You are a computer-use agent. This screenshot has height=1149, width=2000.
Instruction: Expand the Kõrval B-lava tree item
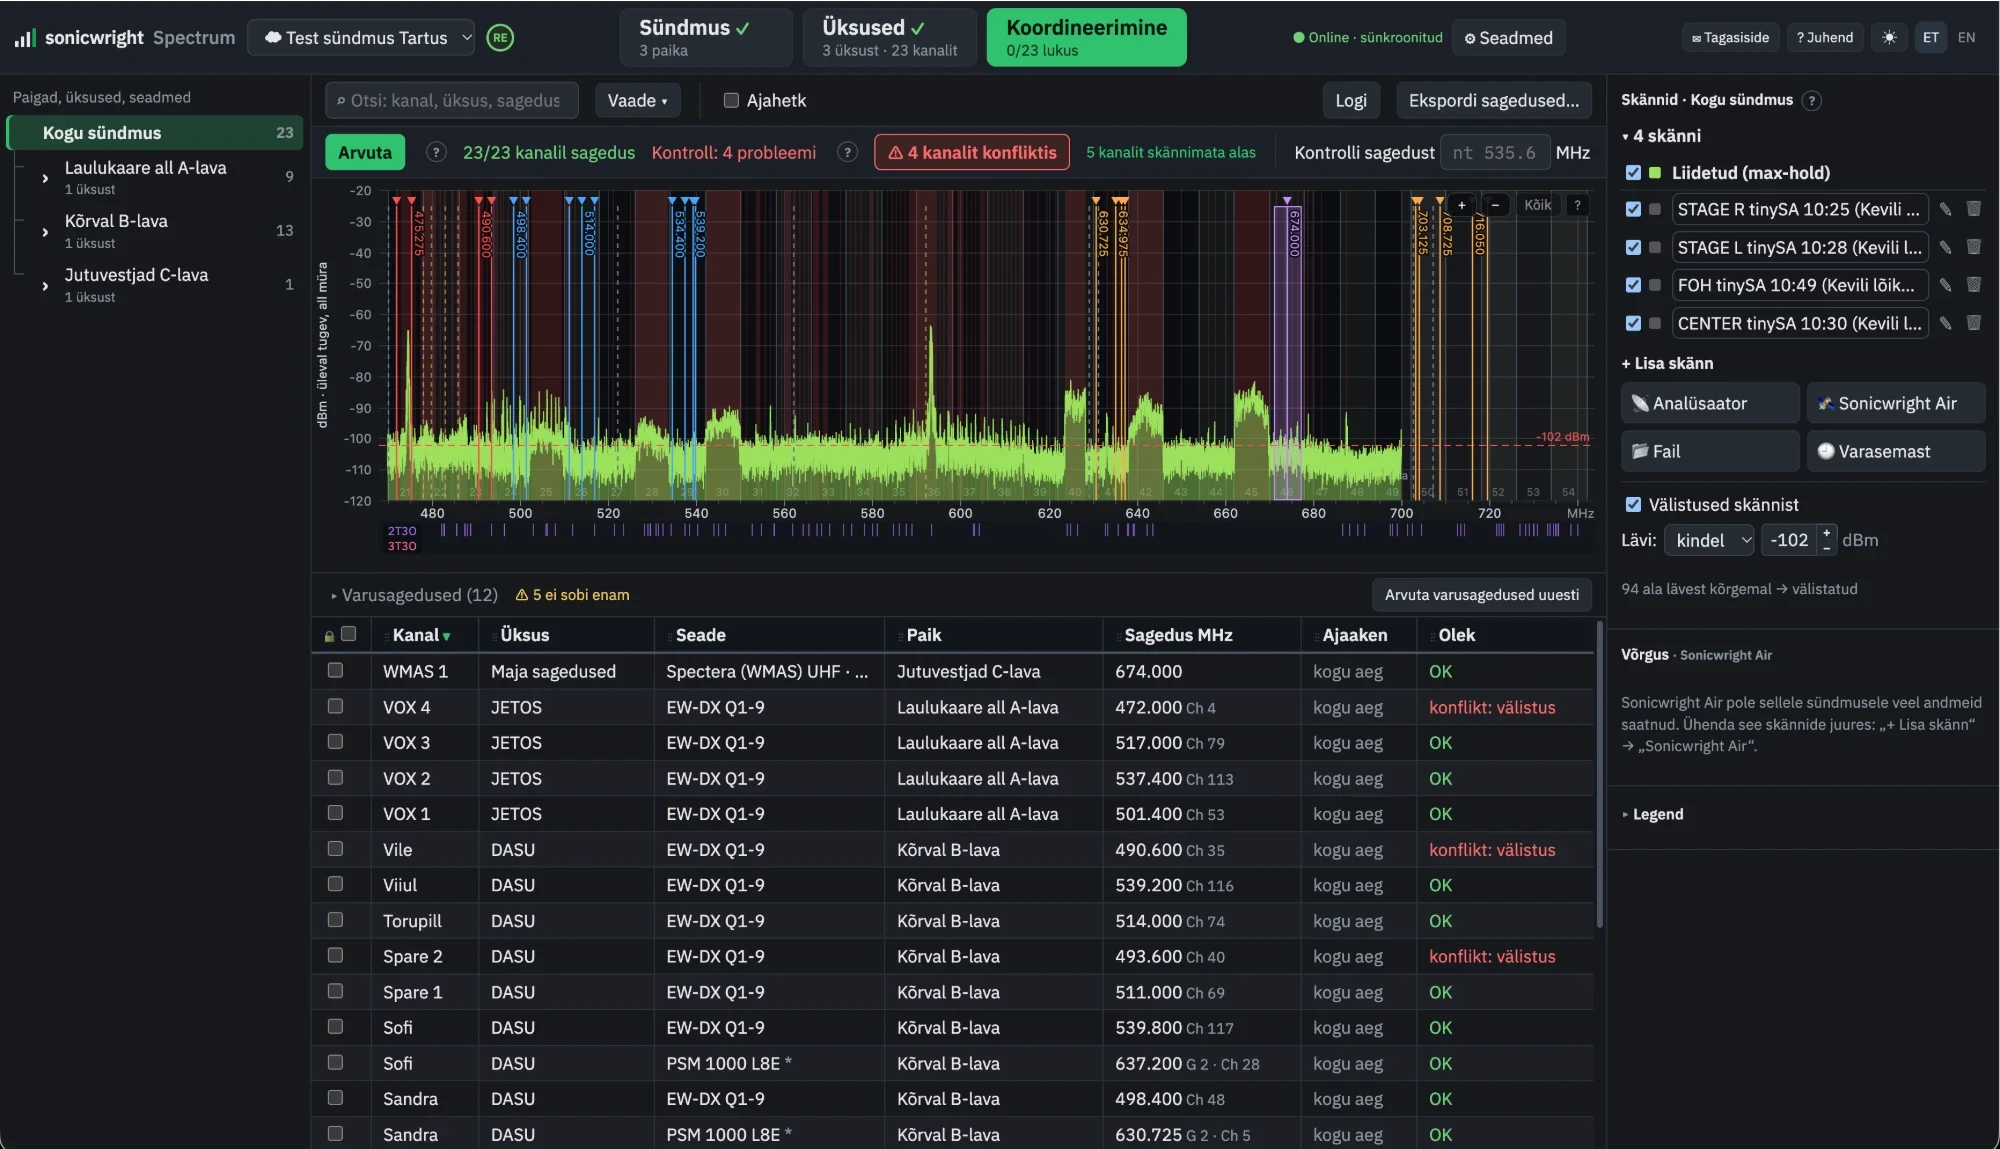tap(45, 232)
